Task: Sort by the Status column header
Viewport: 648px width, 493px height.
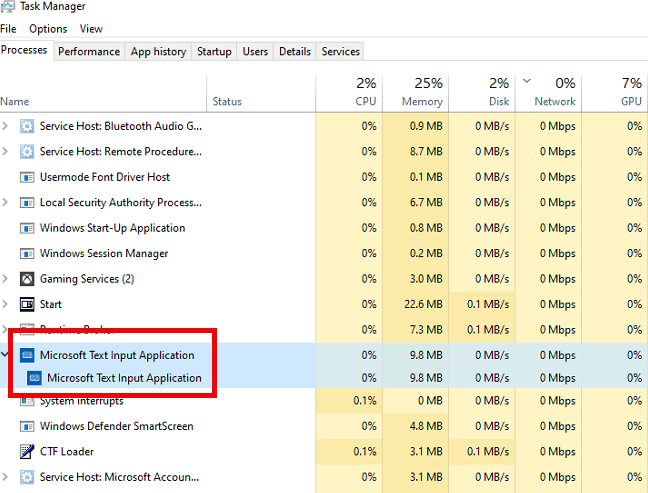Action: click(x=261, y=93)
